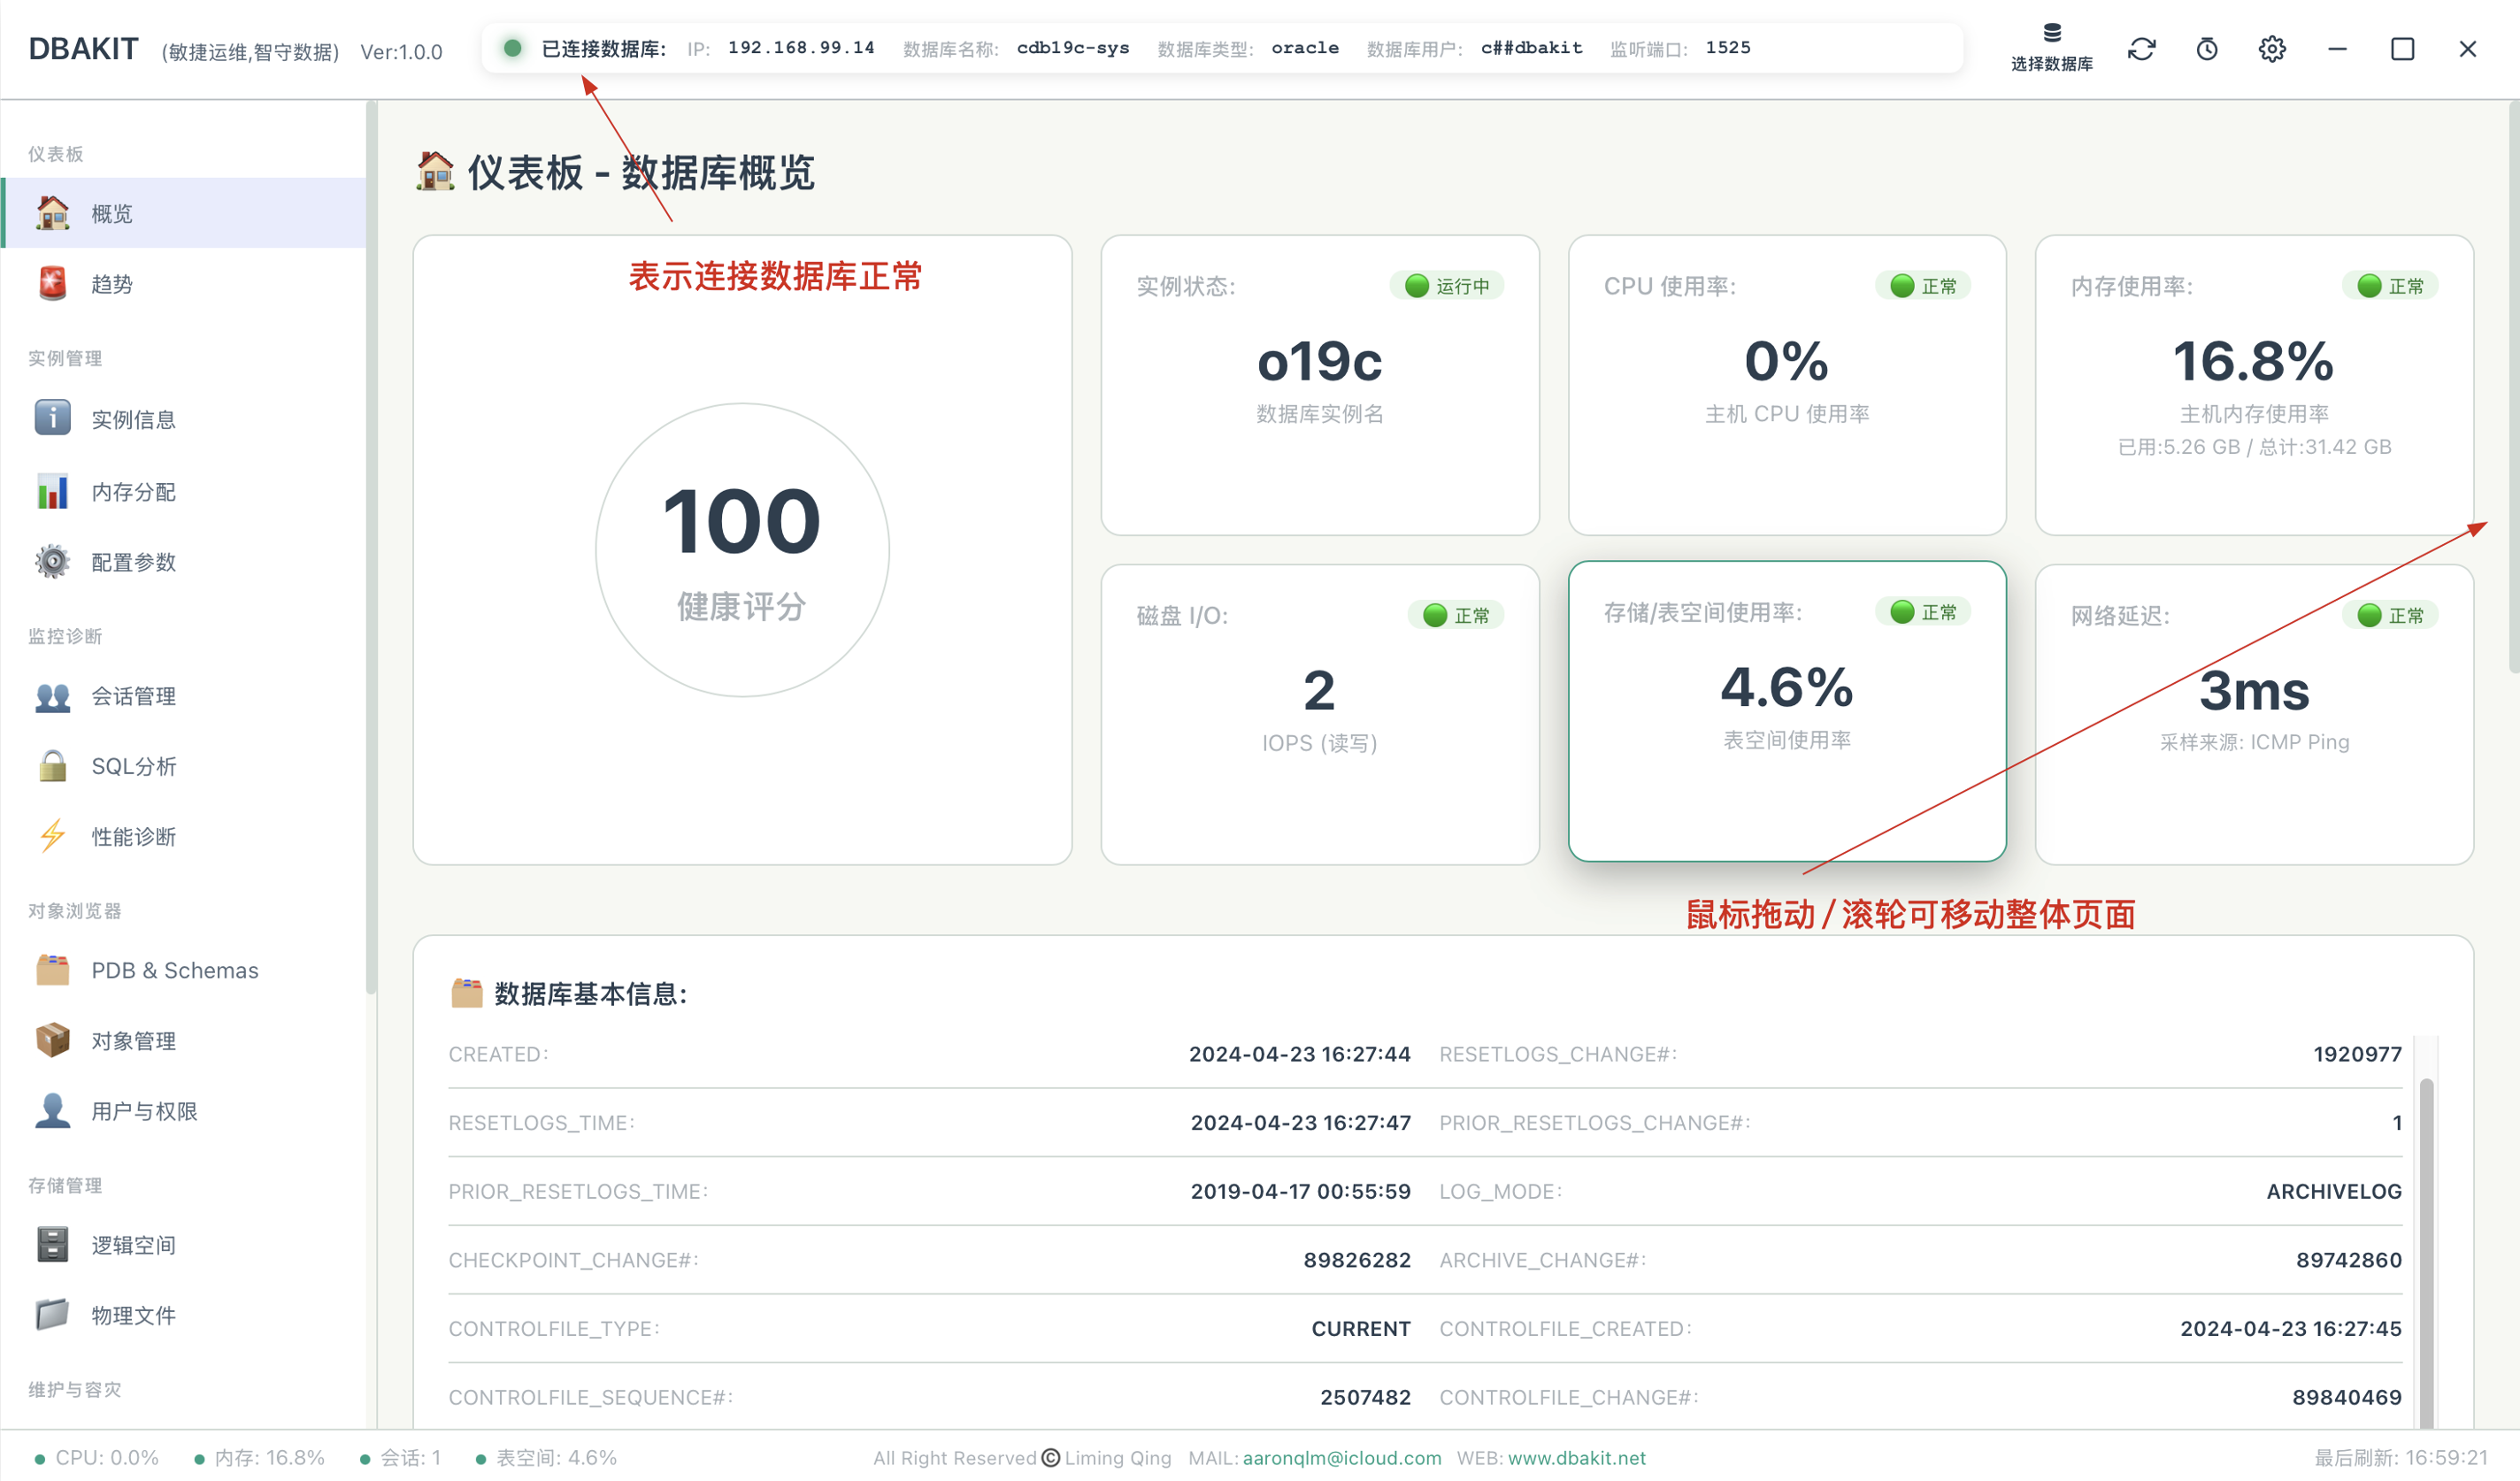Click the house icon beside 概览

[52, 213]
